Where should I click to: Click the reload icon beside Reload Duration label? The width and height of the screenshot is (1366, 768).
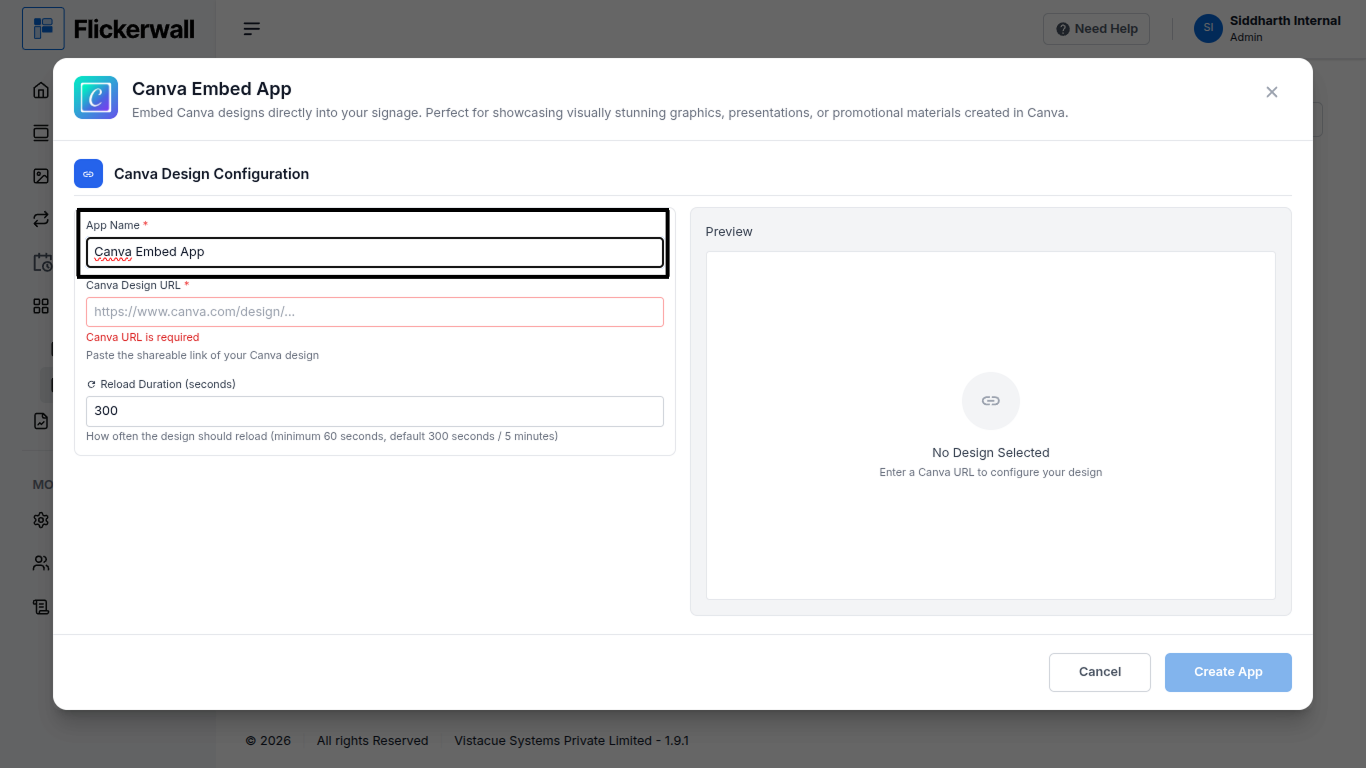(91, 384)
